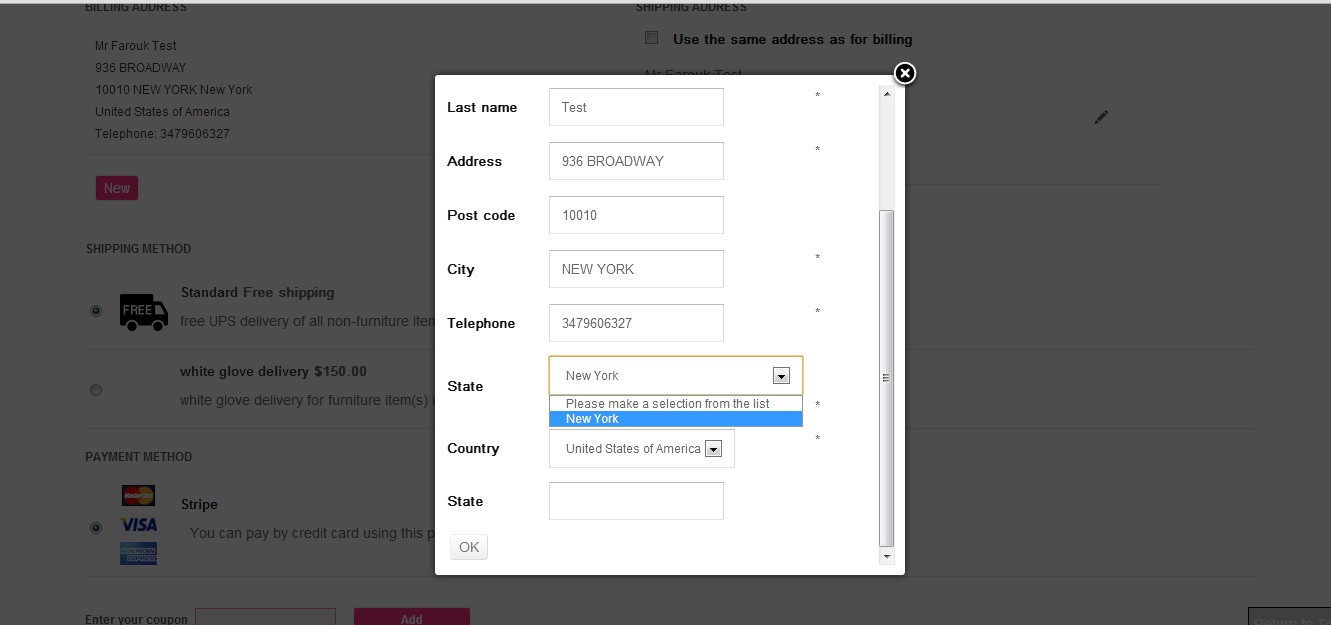Image resolution: width=1331 pixels, height=625 pixels.
Task: Click the VISA card logo
Action: click(x=138, y=525)
